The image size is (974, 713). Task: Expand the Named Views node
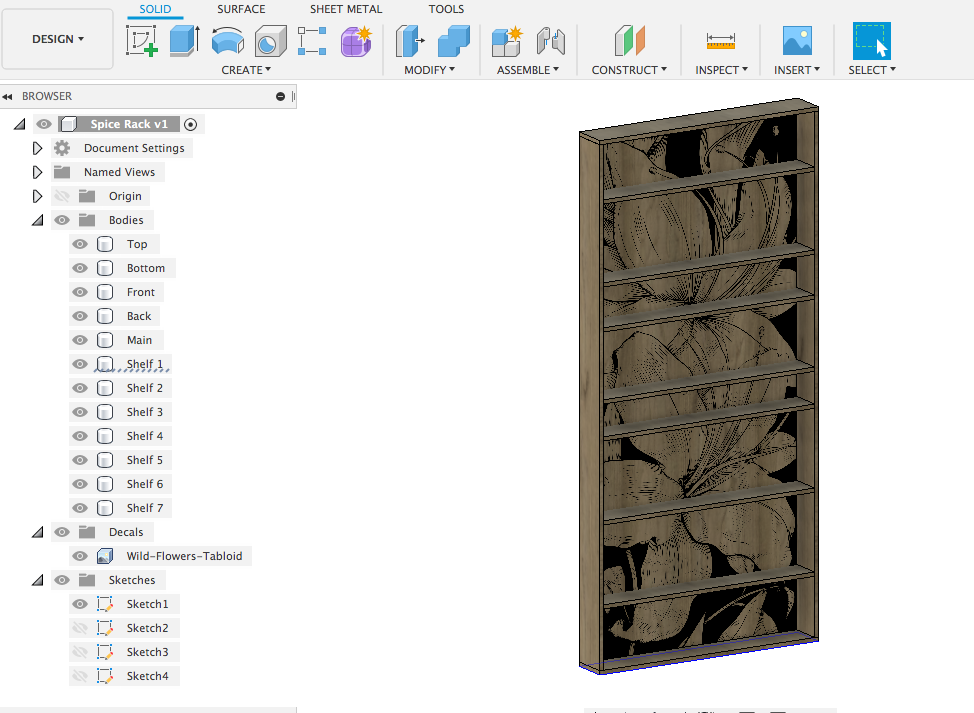37,172
